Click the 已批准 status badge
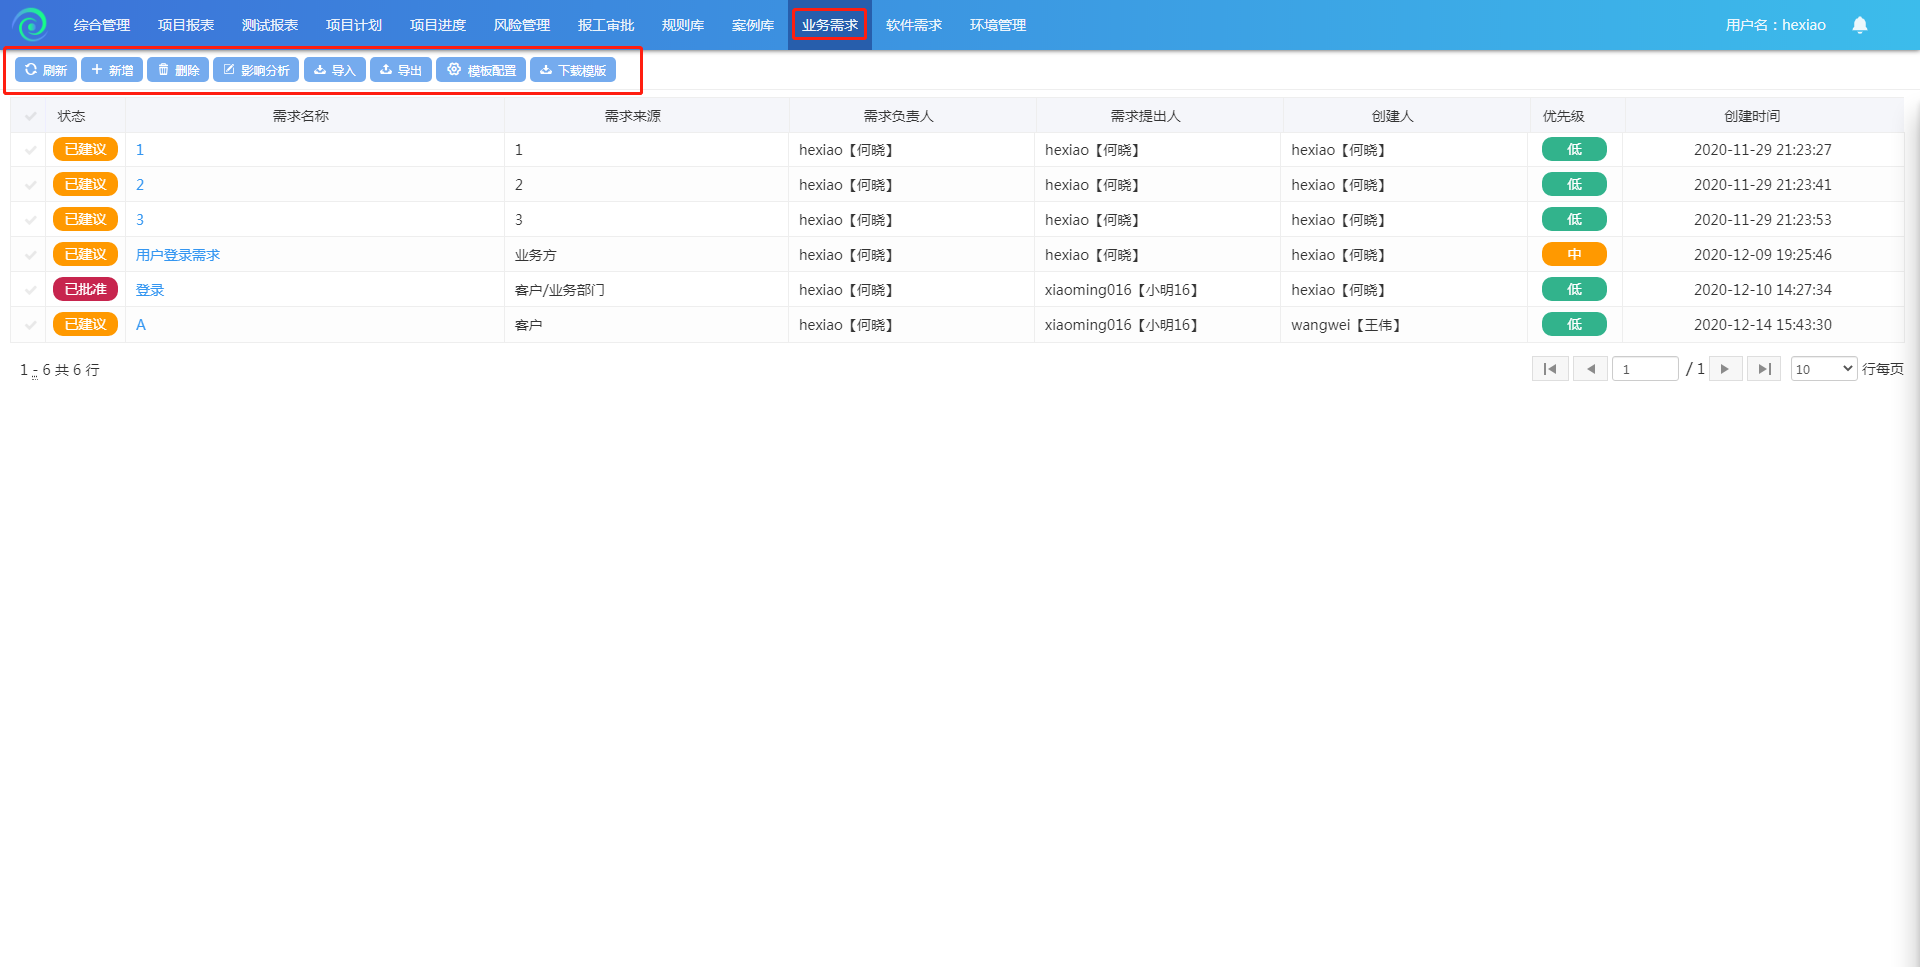 coord(85,290)
